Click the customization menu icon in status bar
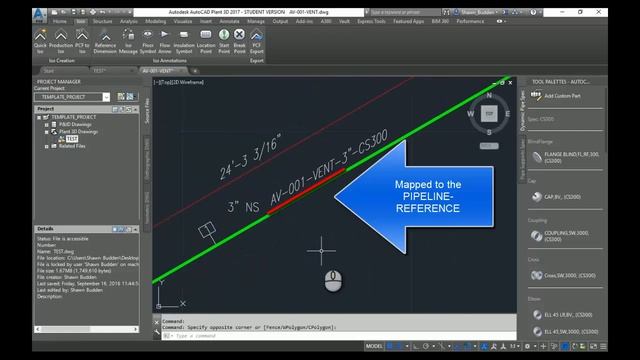 click(x=603, y=346)
